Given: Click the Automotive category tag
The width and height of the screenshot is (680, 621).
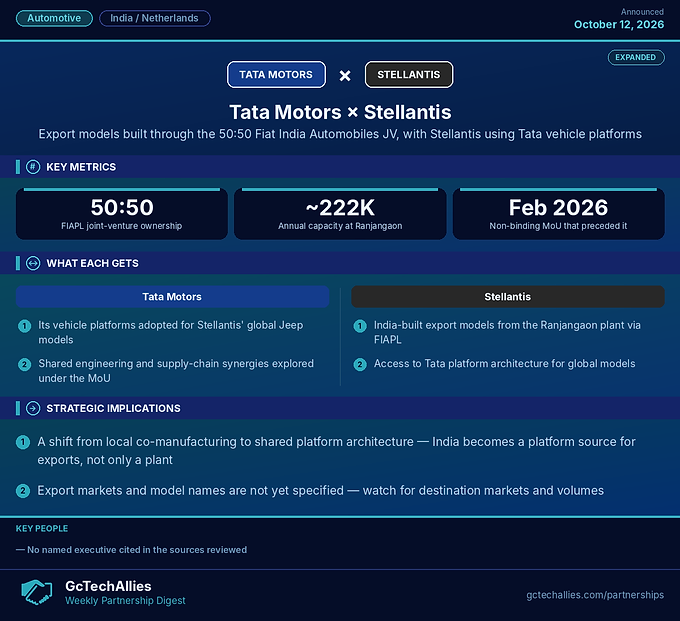Looking at the screenshot, I should tap(54, 18).
